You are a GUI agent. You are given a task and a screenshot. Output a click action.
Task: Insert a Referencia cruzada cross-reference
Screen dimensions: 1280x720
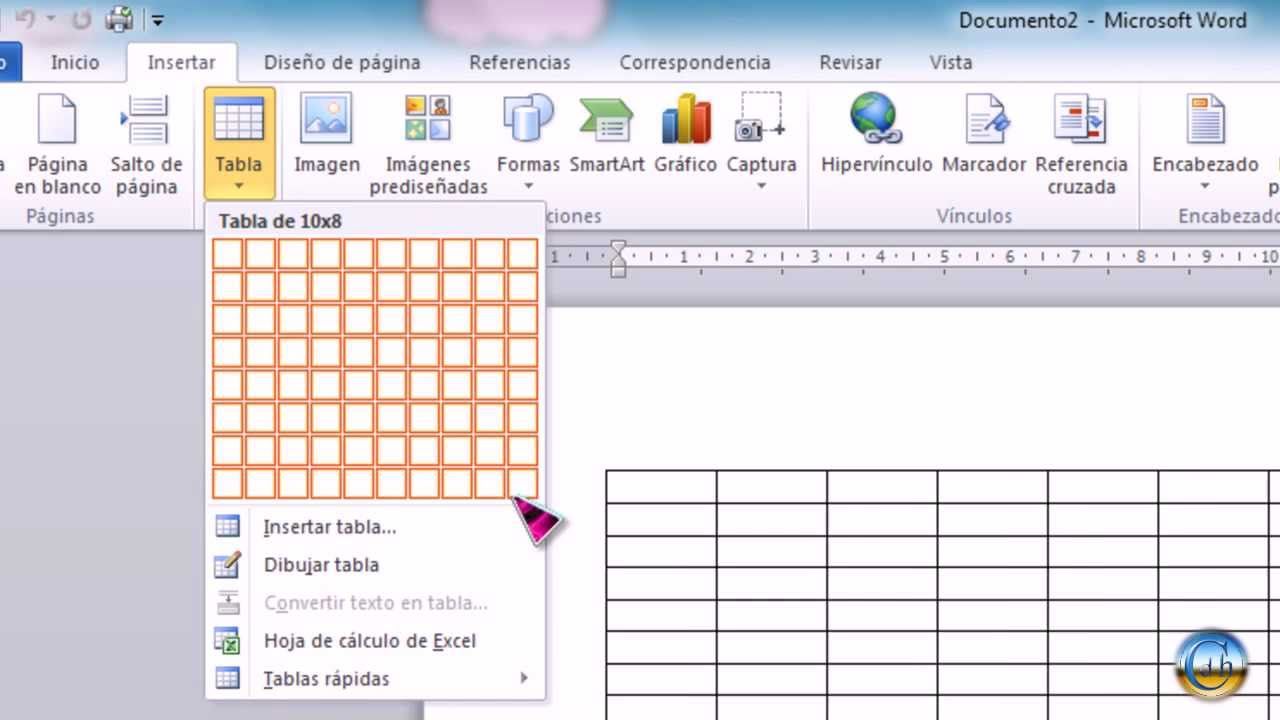point(1081,145)
